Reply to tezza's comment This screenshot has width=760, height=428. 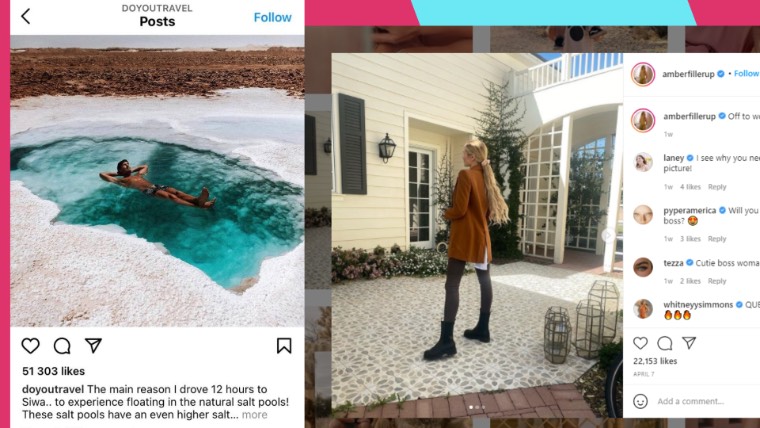[717, 281]
